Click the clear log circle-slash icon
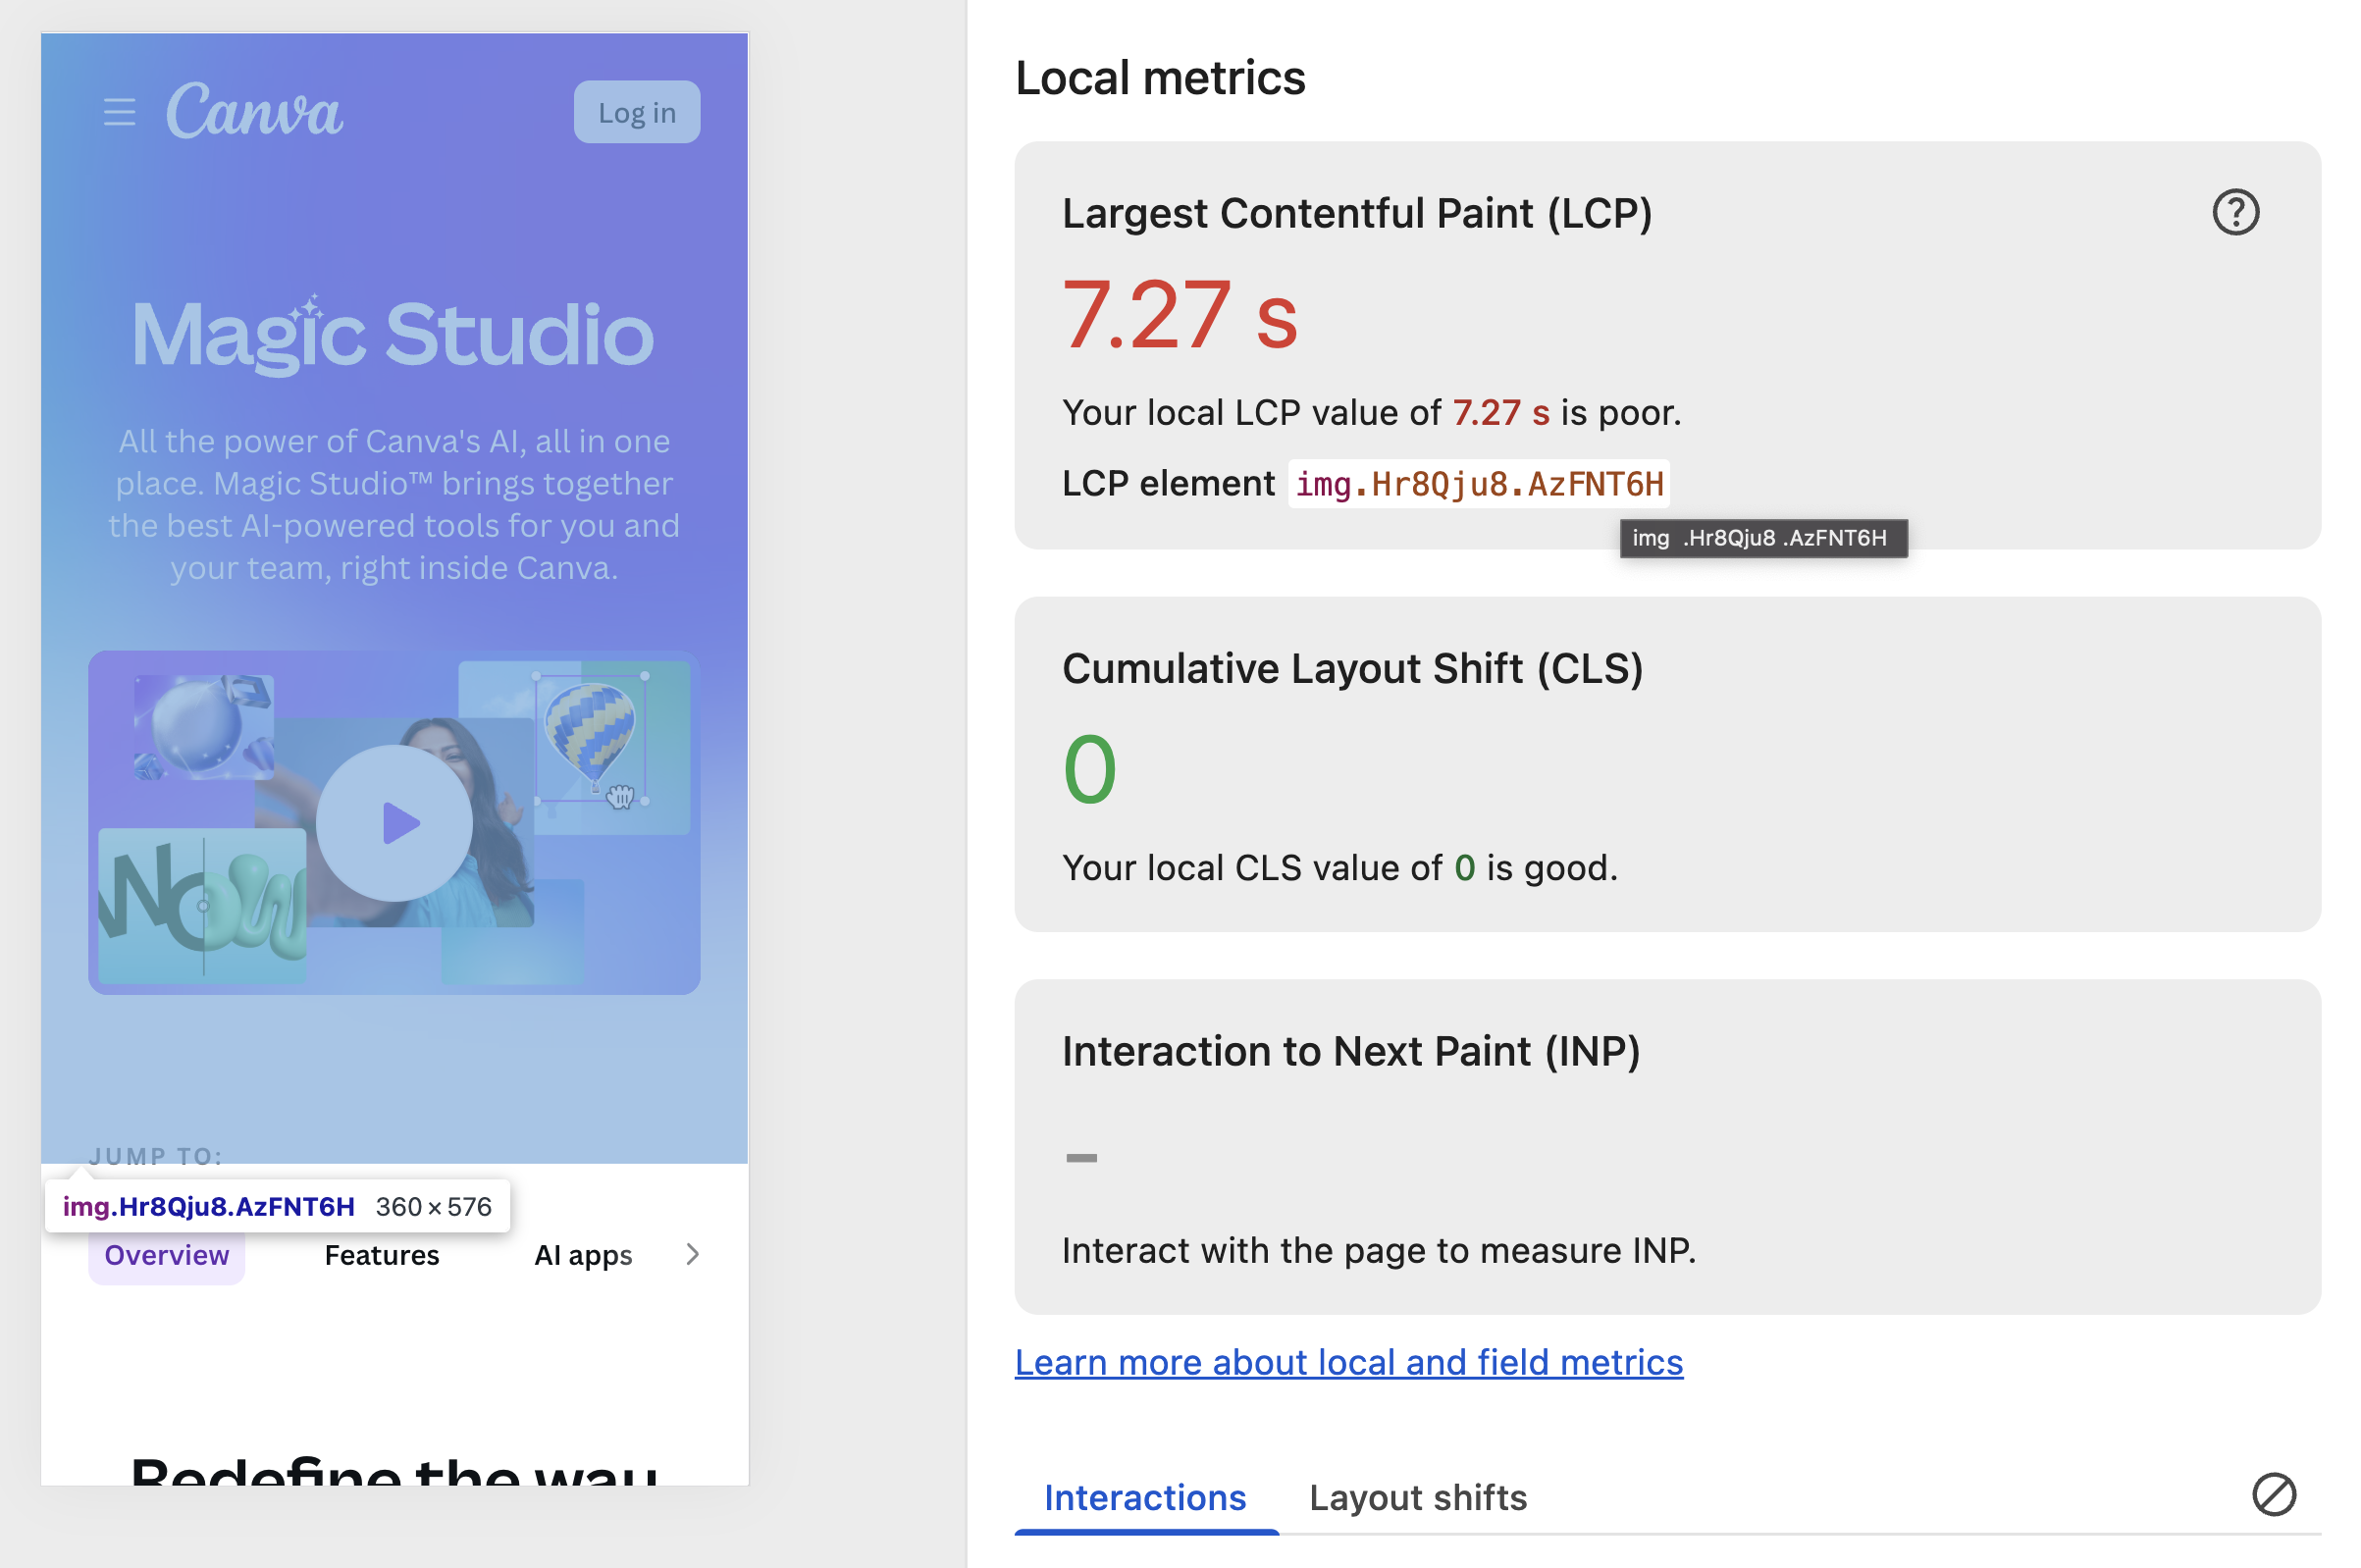This screenshot has width=2361, height=1568. (2273, 1495)
